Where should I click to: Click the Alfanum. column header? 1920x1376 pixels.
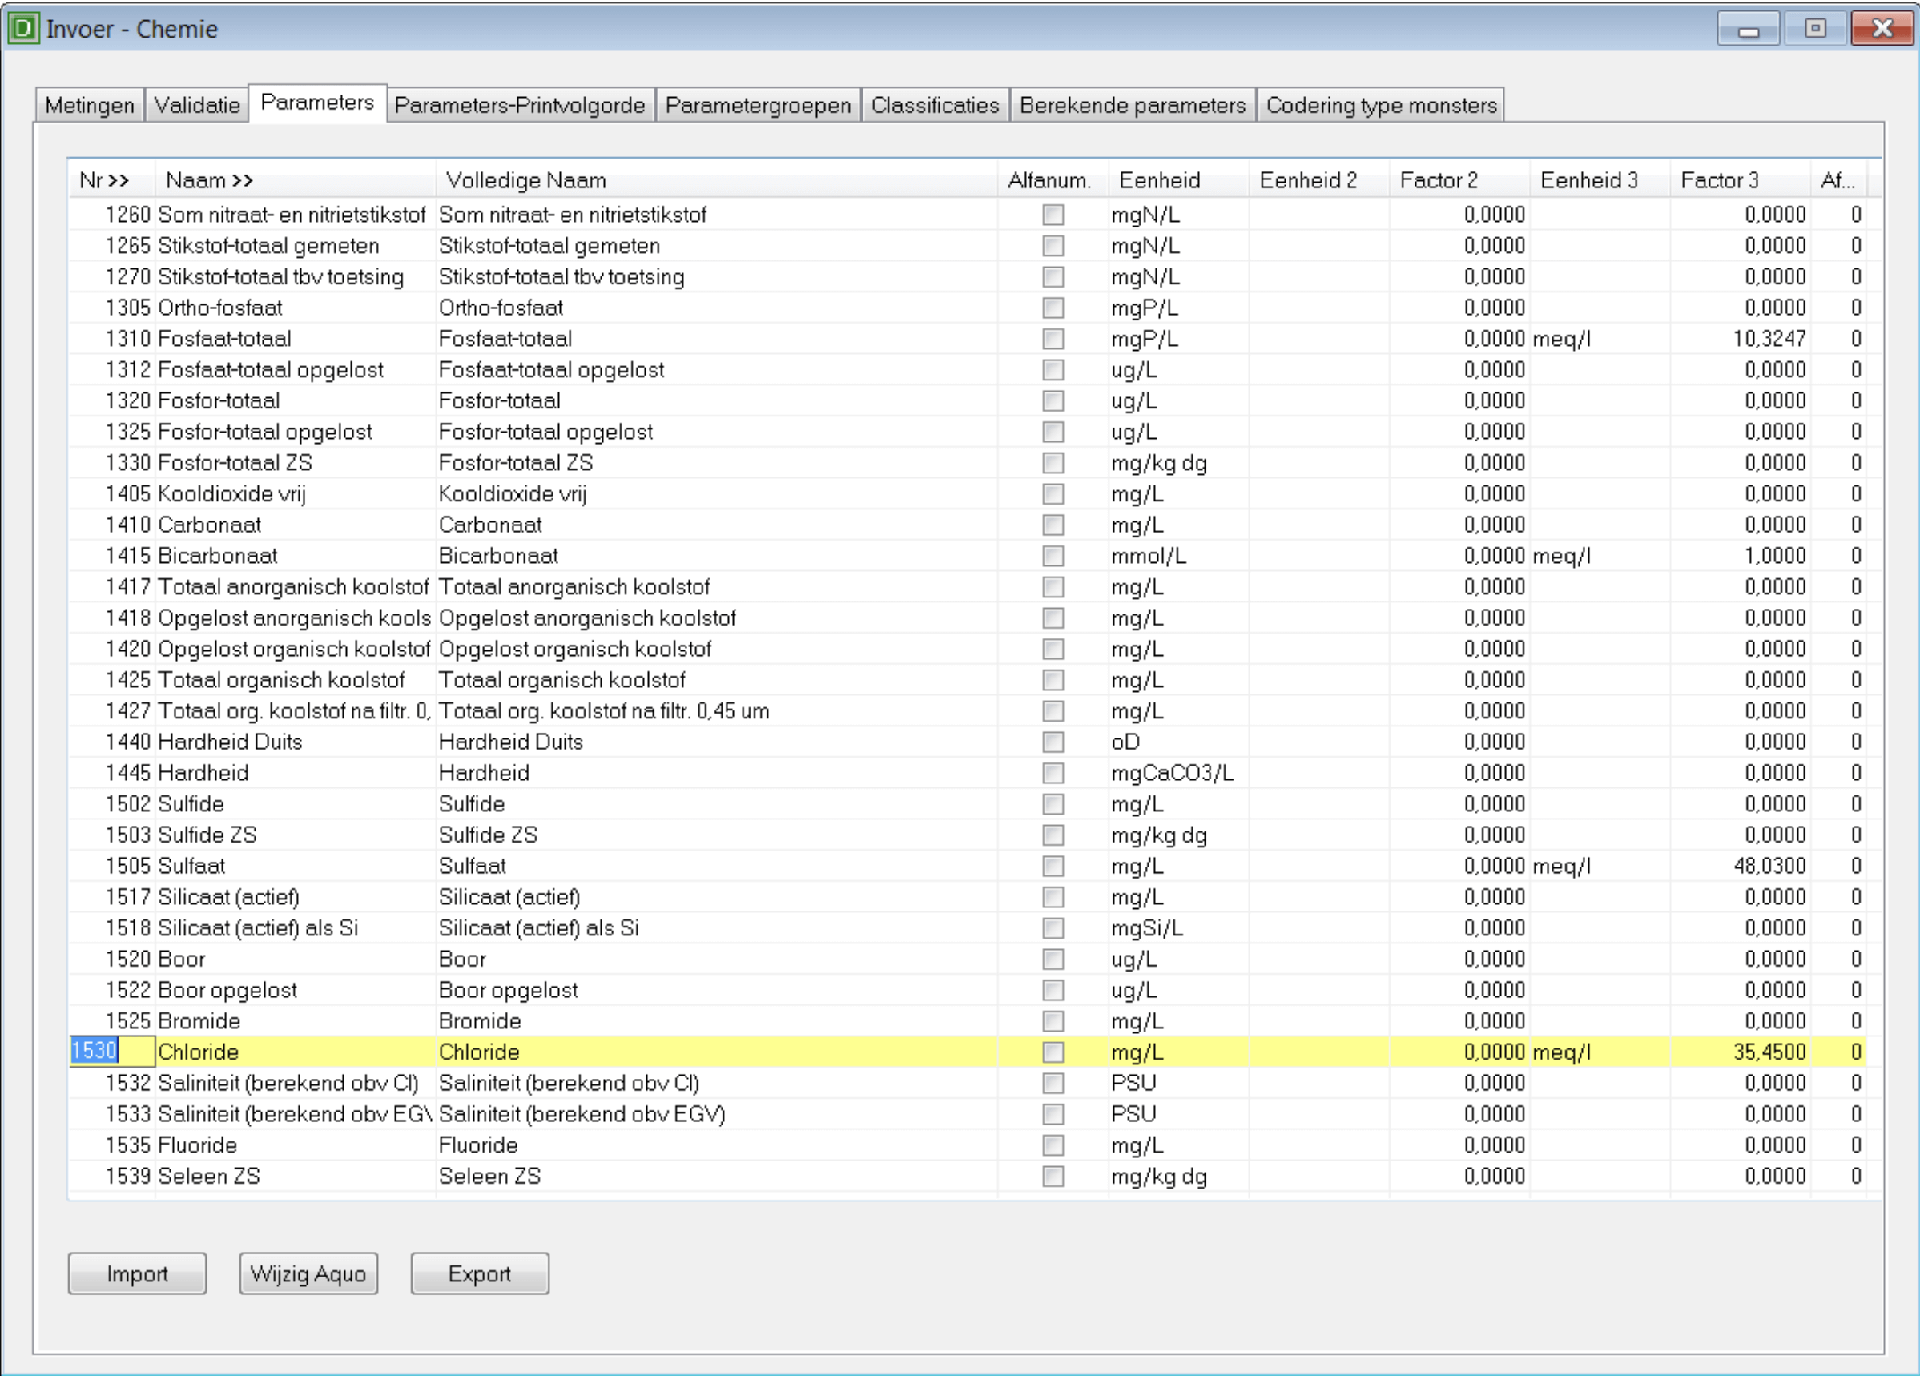[1053, 180]
